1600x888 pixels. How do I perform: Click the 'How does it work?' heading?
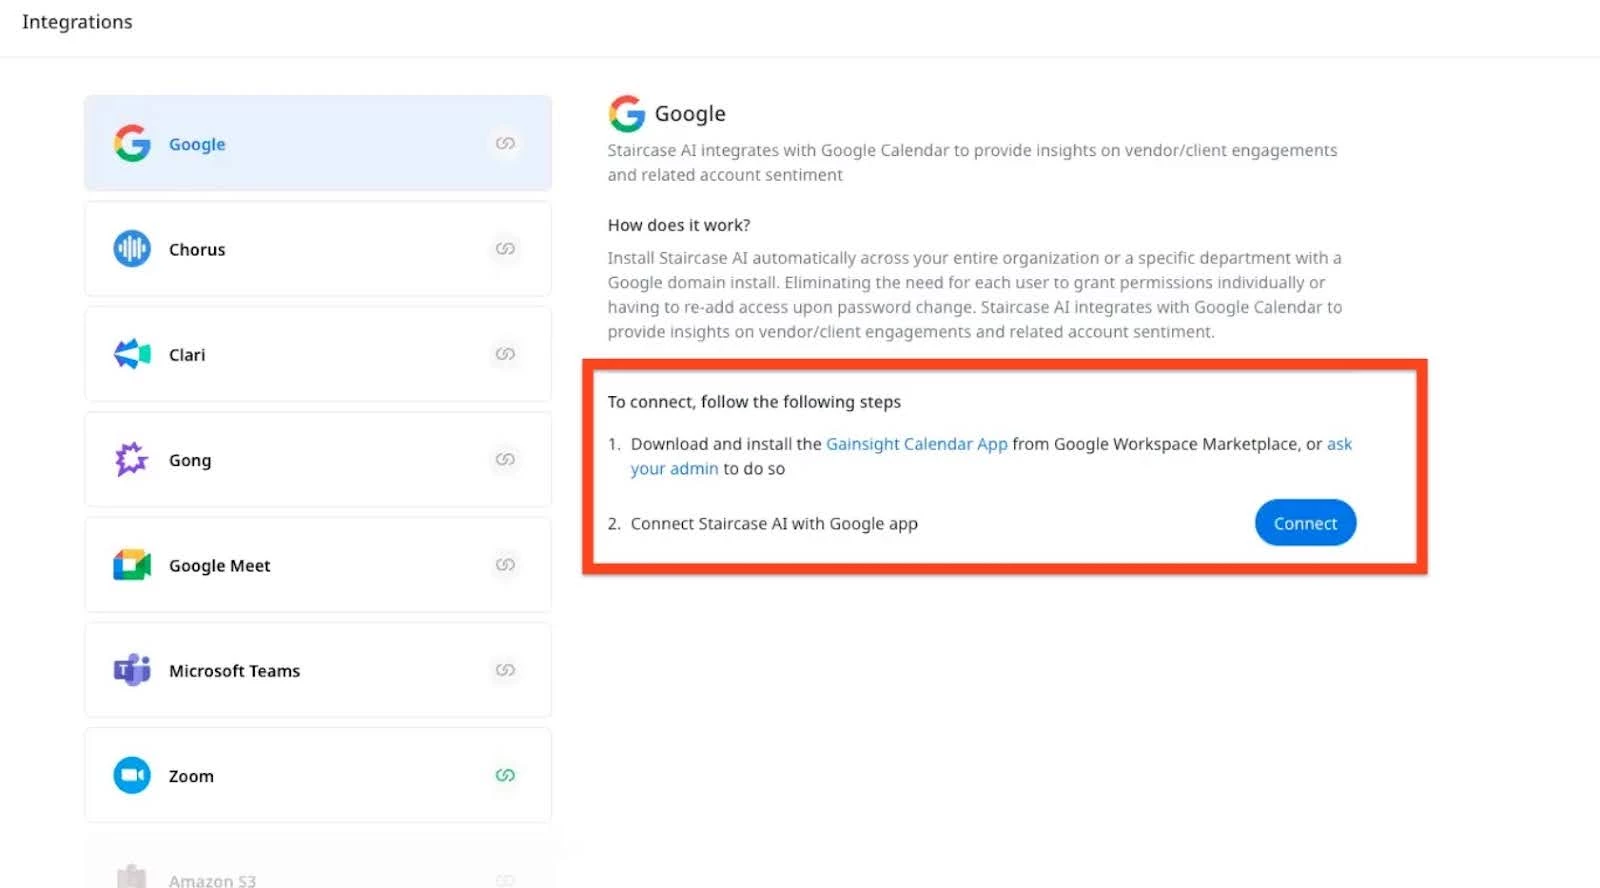coord(679,225)
